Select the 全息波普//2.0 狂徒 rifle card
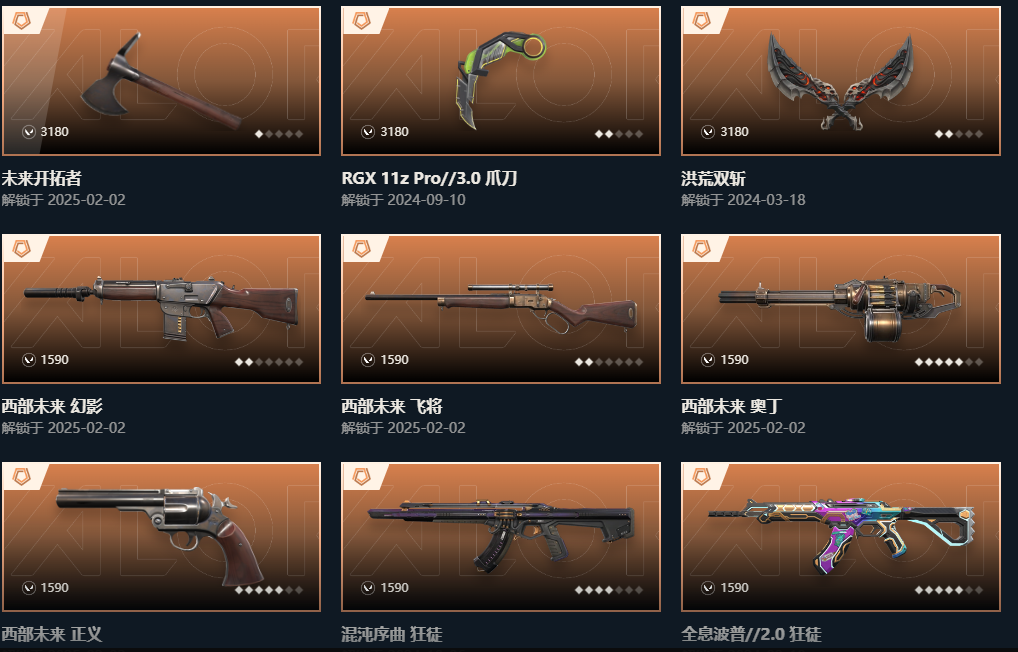This screenshot has width=1018, height=652. [841, 537]
